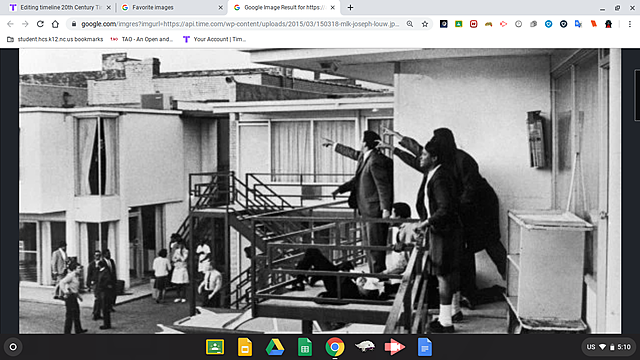This screenshot has height=360, width=640.
Task: Close the Favorite images tab
Action: [220, 7]
